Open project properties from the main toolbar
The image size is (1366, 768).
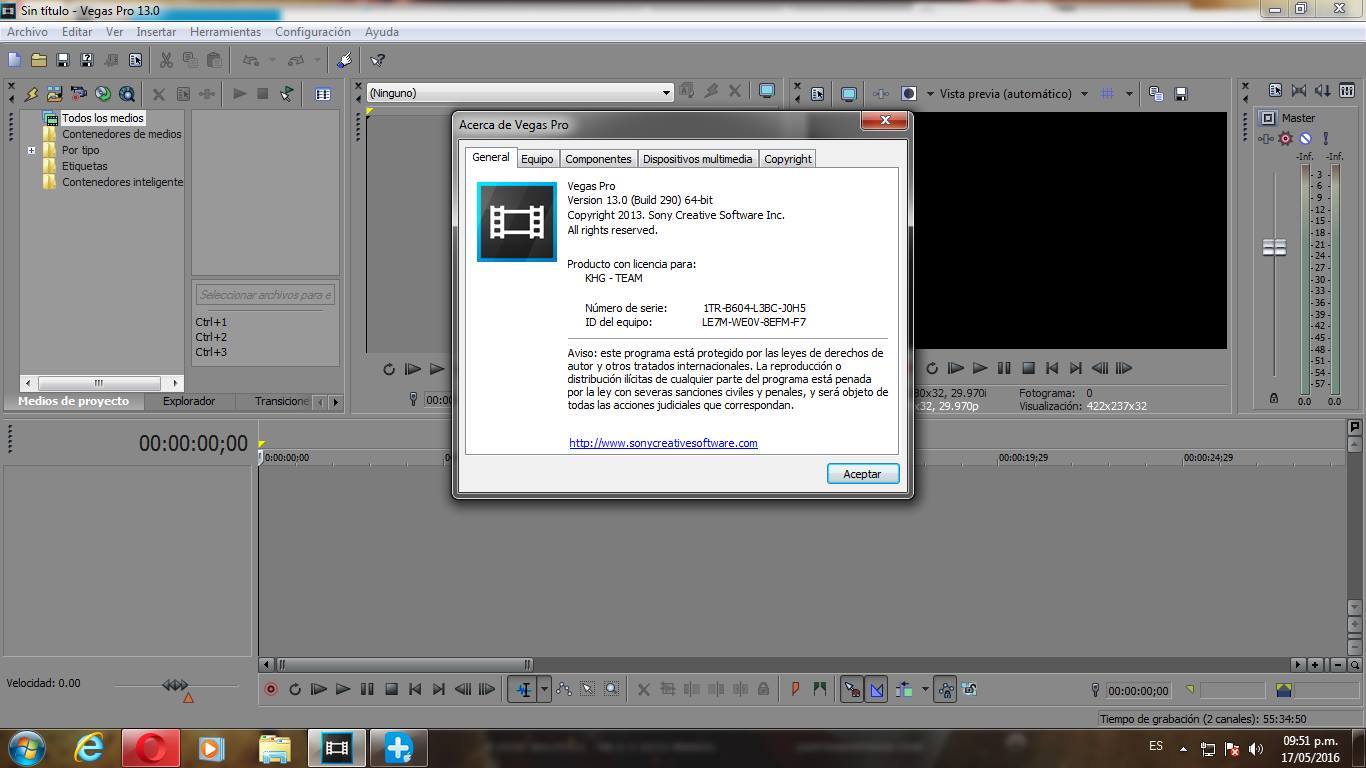tap(136, 61)
